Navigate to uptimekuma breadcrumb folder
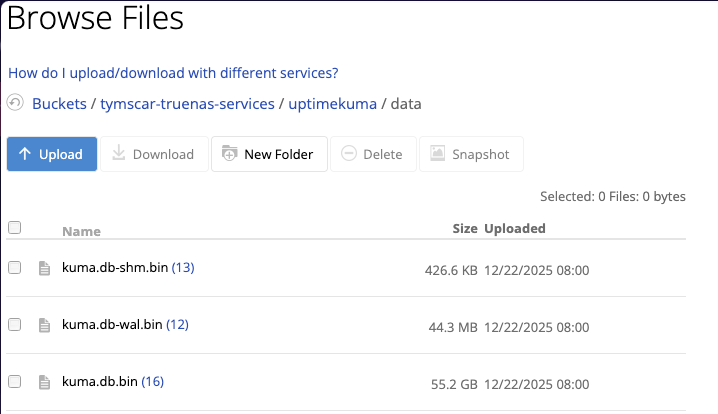Screen dimensions: 718x414 332,103
